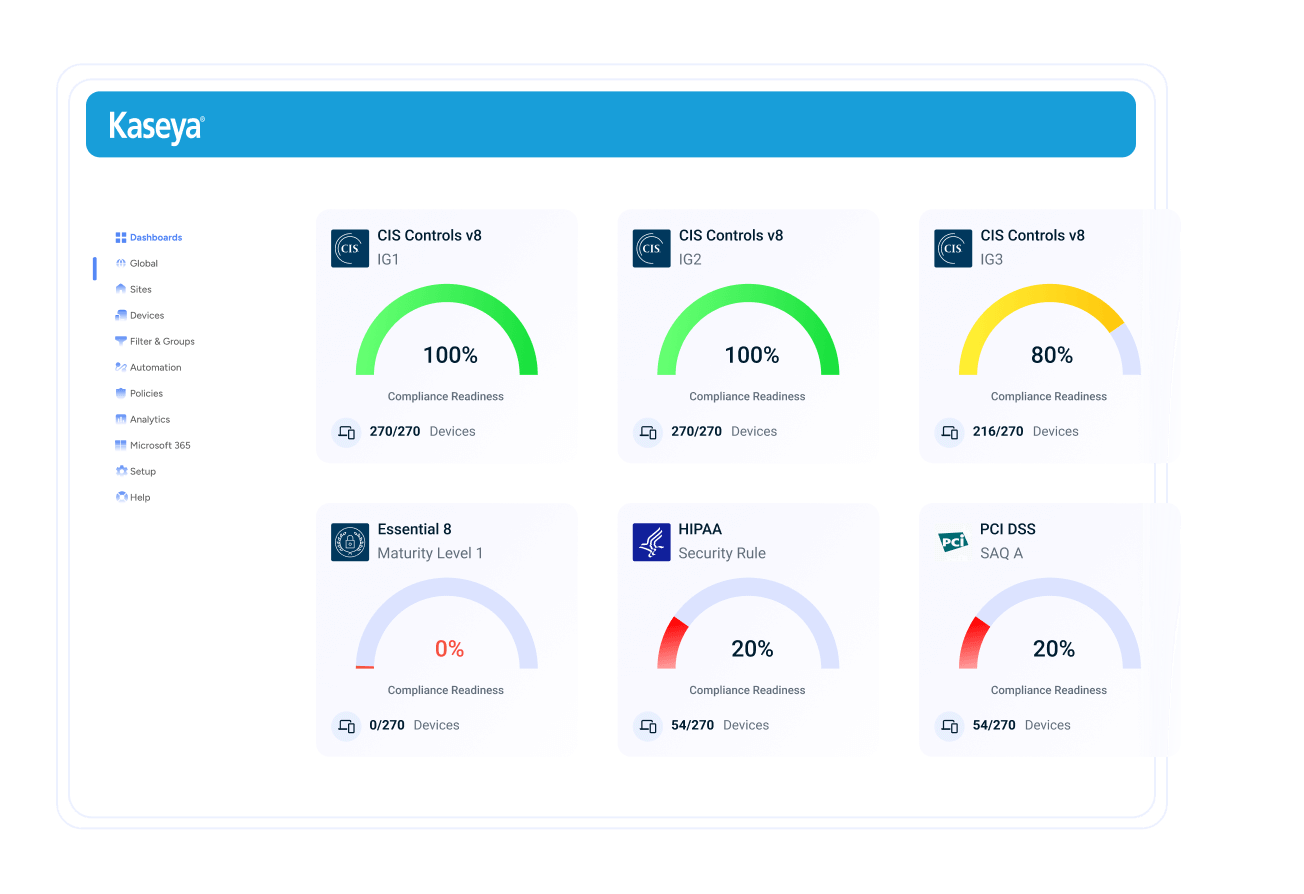The image size is (1304, 894).
Task: Select Analytics from the sidebar
Action: tap(149, 420)
